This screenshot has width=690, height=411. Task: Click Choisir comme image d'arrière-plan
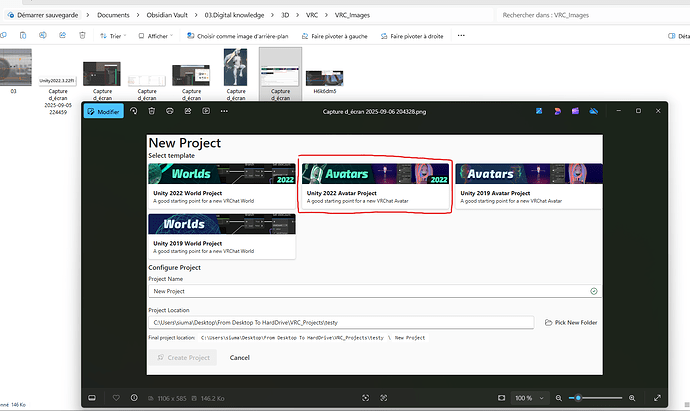pos(238,36)
